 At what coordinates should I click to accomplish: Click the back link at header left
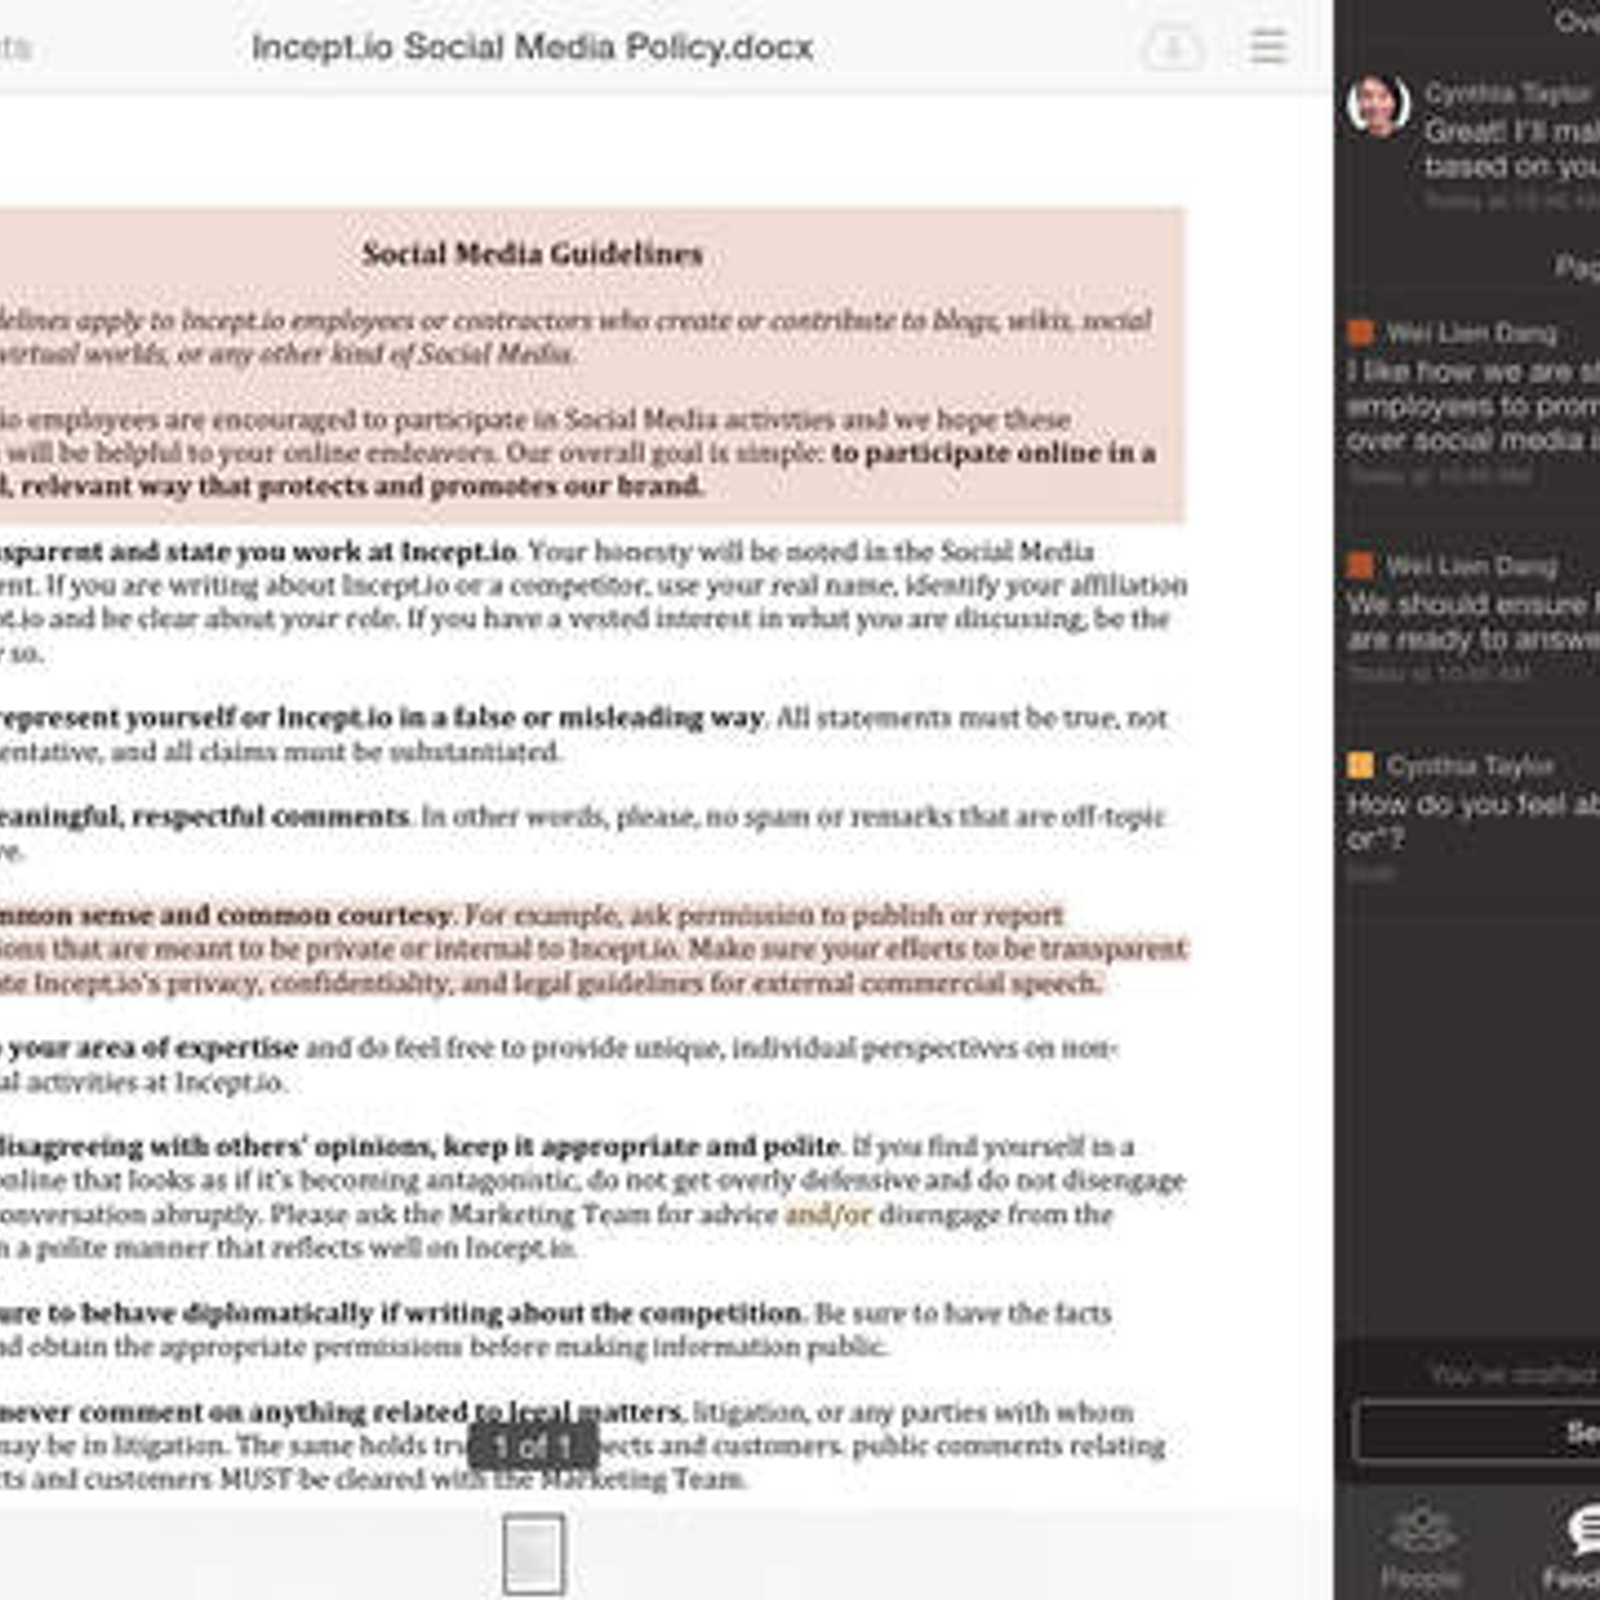pos(15,47)
